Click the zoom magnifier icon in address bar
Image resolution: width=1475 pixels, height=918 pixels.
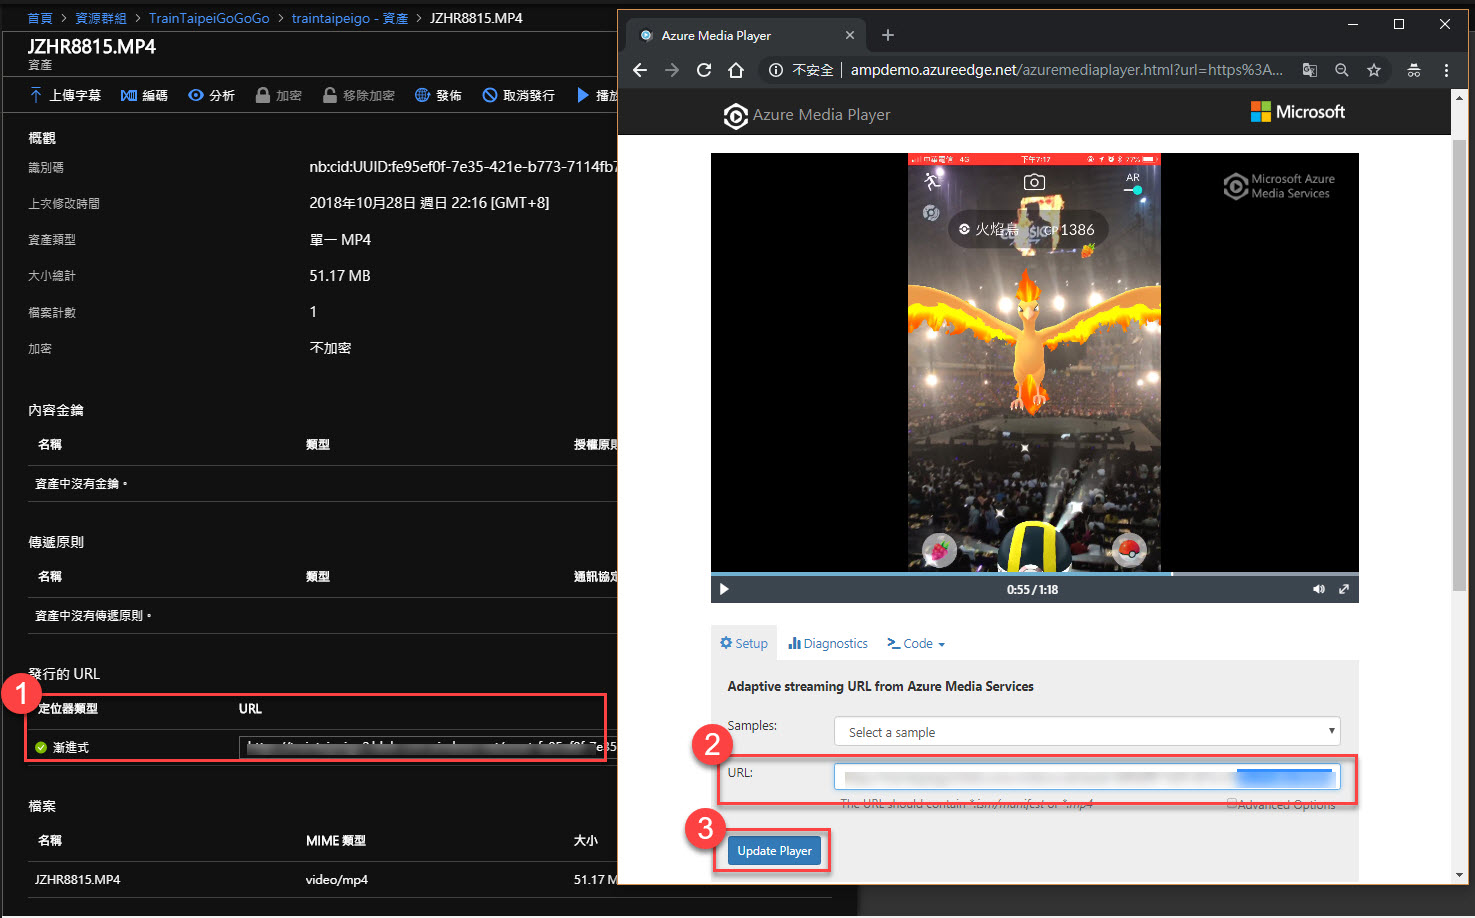coord(1342,70)
